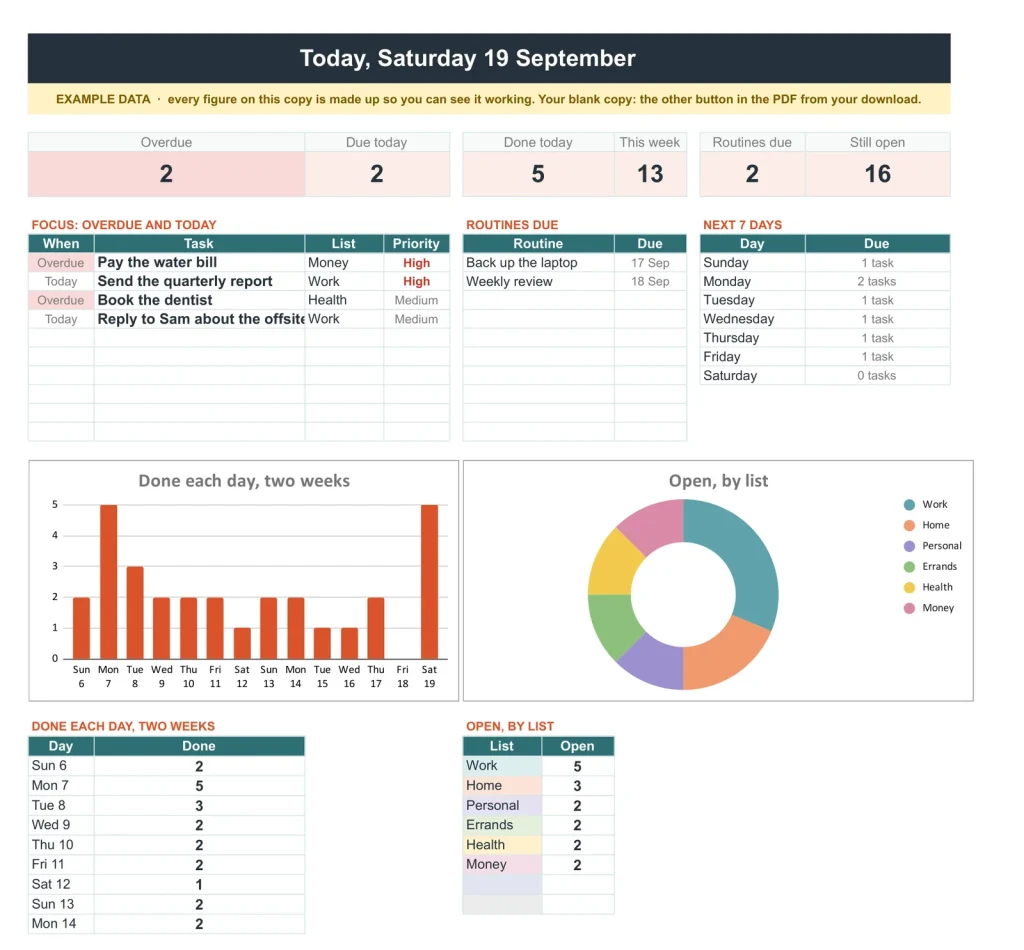The height and width of the screenshot is (950, 1024).
Task: Click the Due today count value
Action: point(377,174)
